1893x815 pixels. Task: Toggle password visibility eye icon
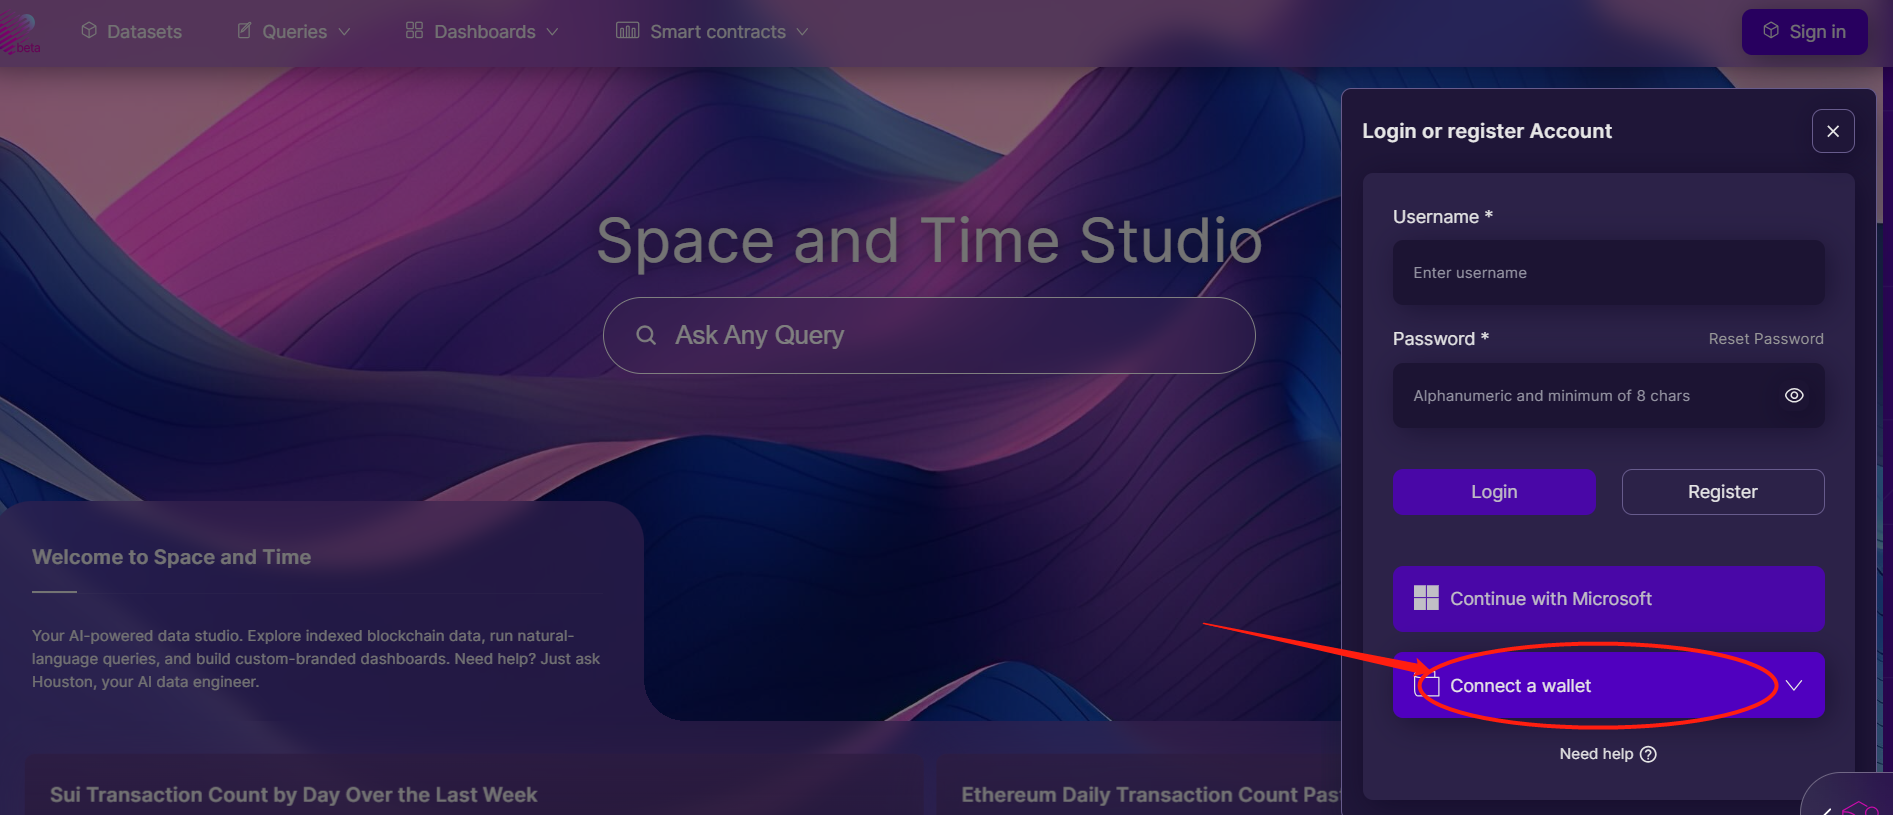point(1794,395)
